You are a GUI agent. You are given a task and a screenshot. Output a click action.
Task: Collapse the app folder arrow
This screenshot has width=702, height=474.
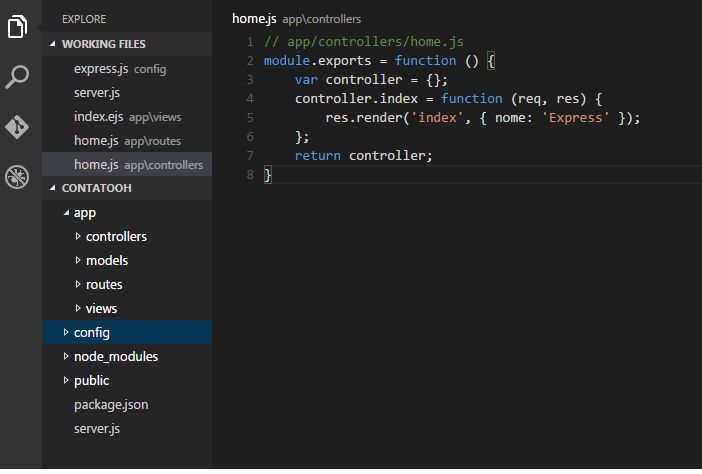pos(66,213)
